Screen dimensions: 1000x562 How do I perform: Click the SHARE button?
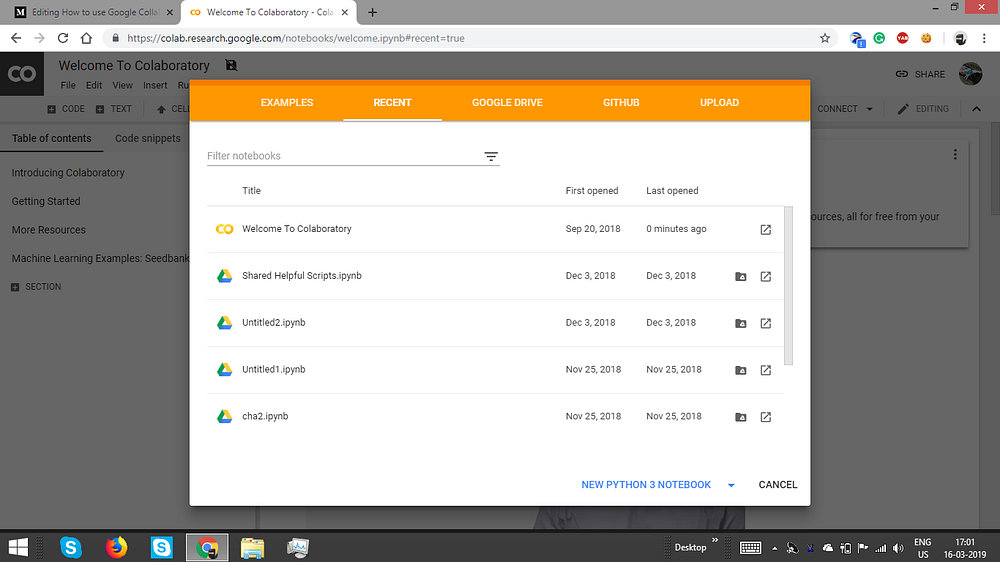[920, 74]
